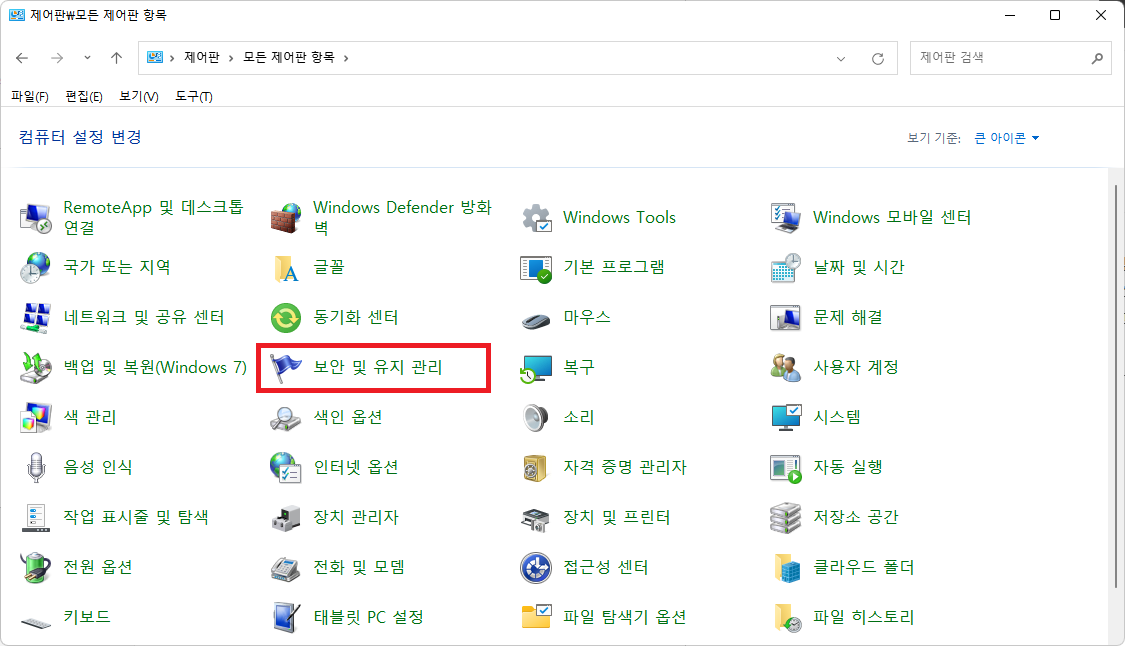Click the 문제 해결 icon
Screen dimensions: 1125x646
[x=786, y=317]
